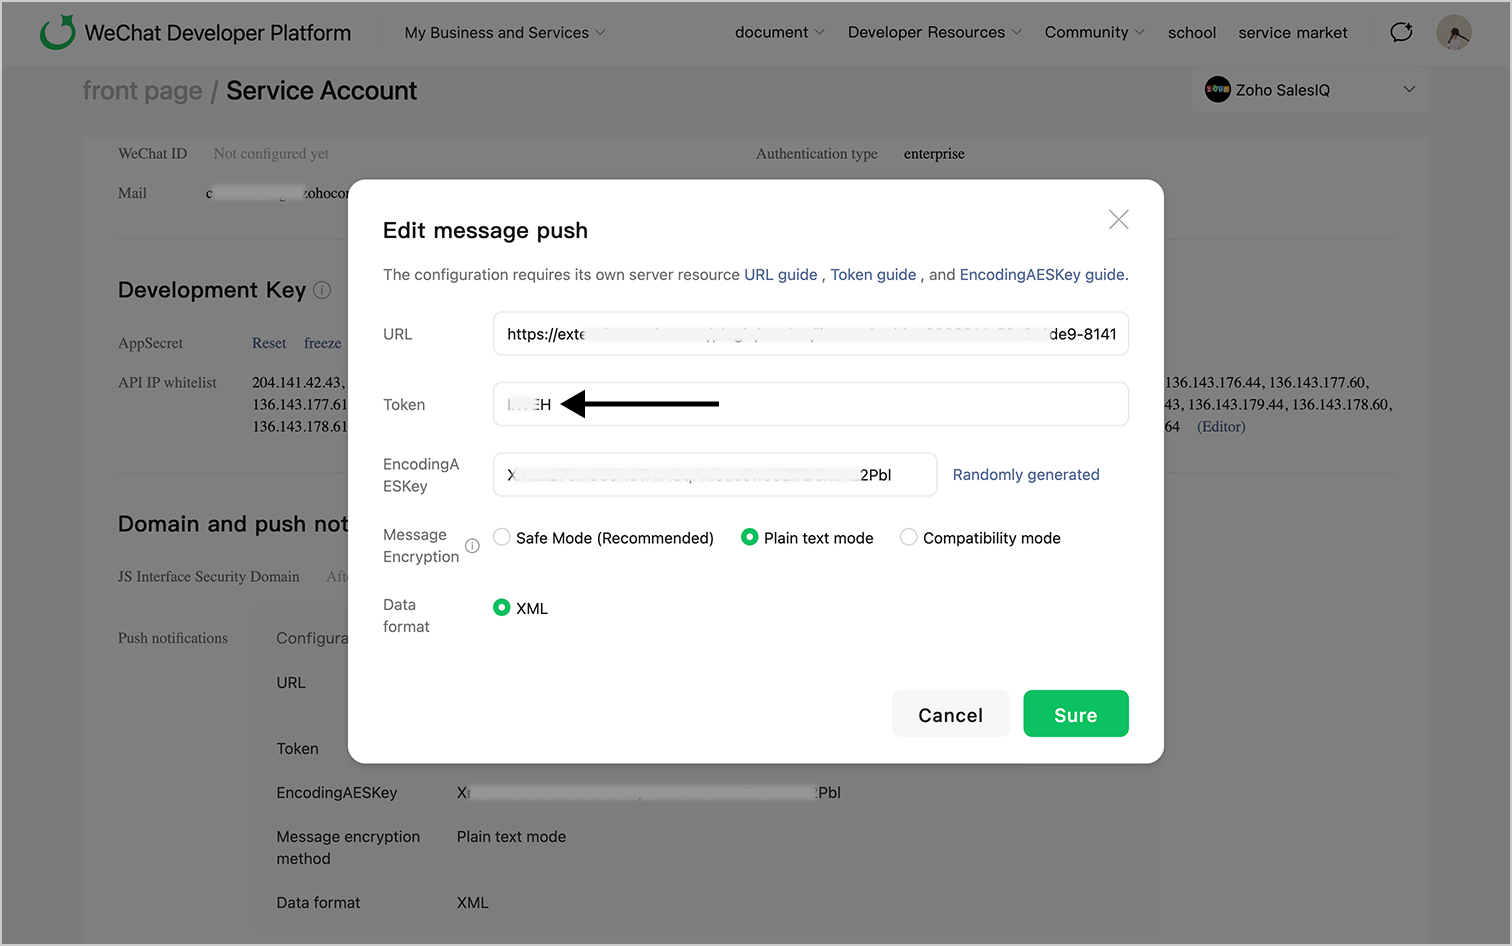1512x946 pixels.
Task: Select the XML data format radio button
Action: 502,608
